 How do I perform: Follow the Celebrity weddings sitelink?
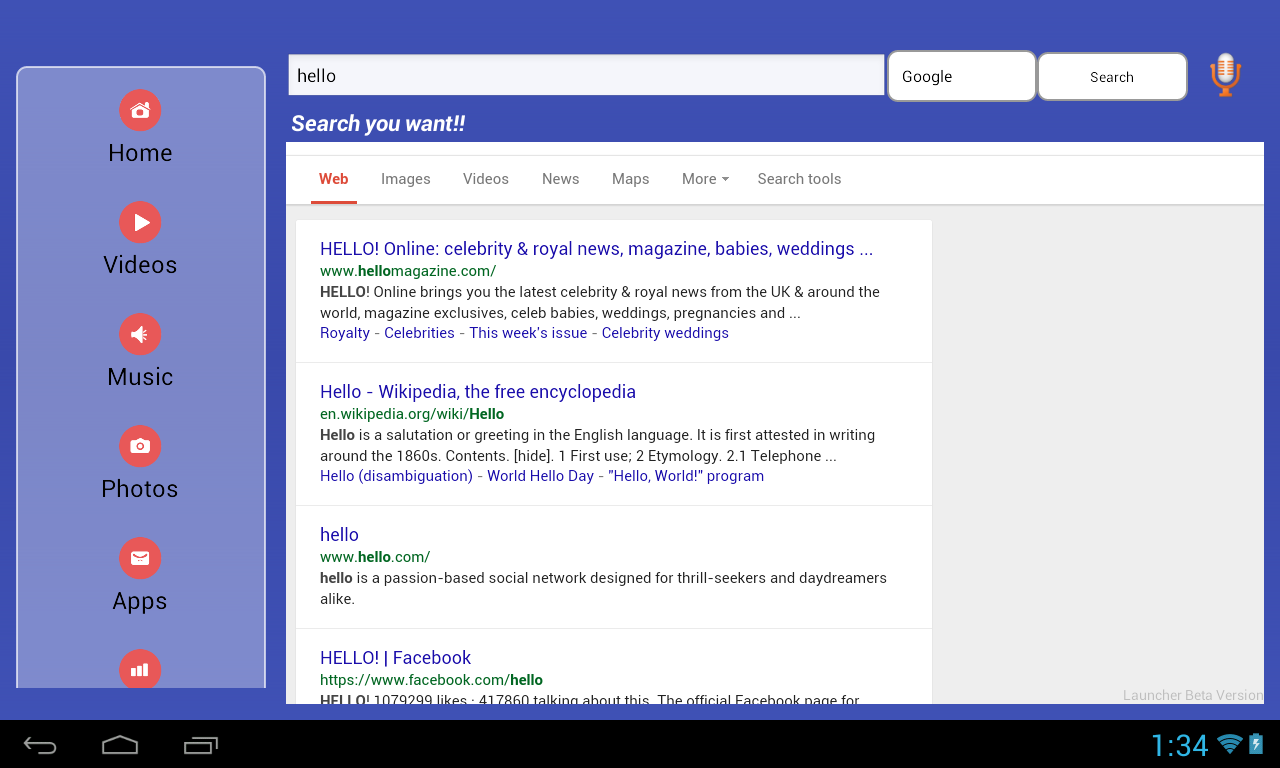(665, 333)
